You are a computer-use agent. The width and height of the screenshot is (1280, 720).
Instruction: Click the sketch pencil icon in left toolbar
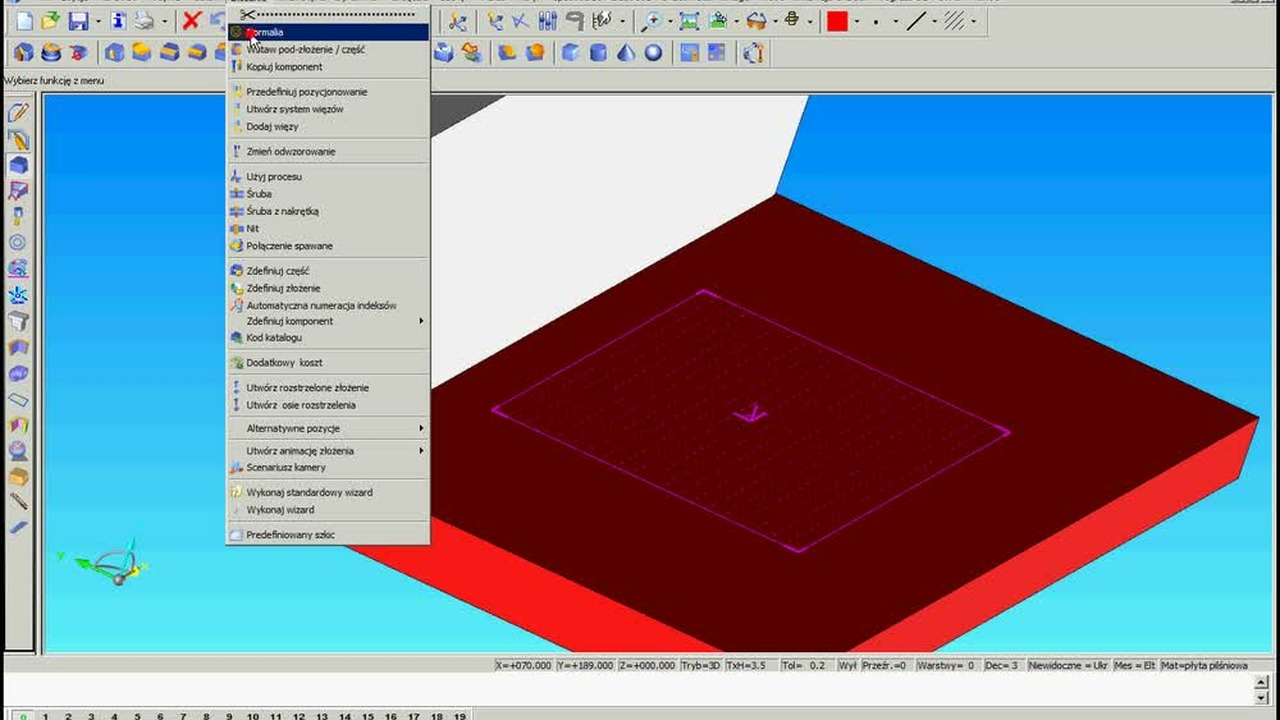[18, 113]
